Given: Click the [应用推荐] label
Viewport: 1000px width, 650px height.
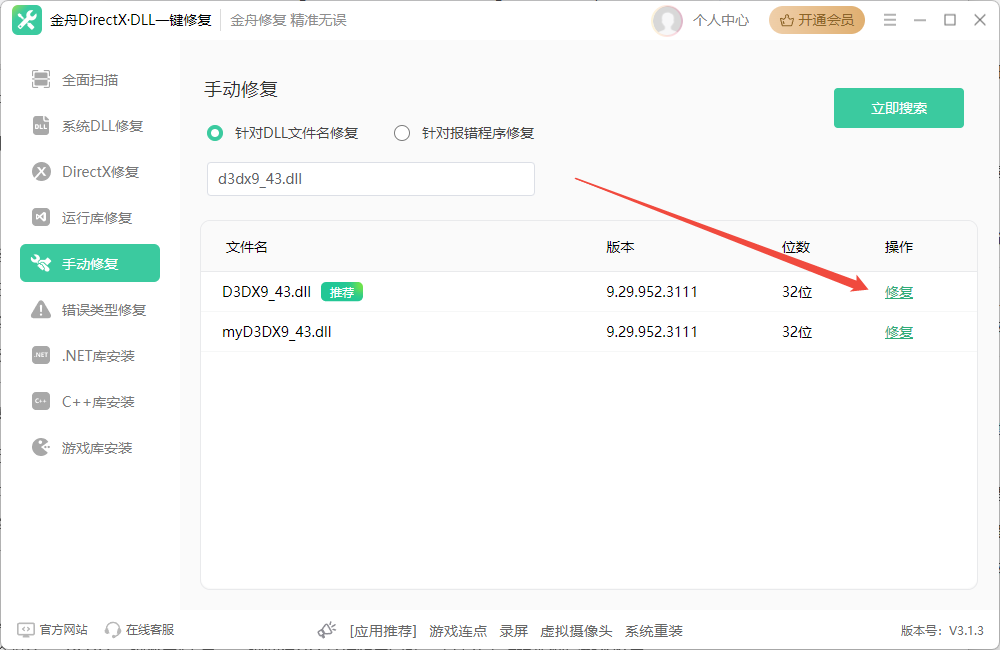Looking at the screenshot, I should coord(383,631).
